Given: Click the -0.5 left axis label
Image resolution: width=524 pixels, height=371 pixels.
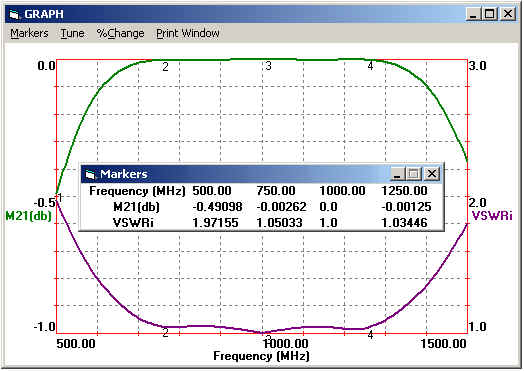Looking at the screenshot, I should 44,203.
